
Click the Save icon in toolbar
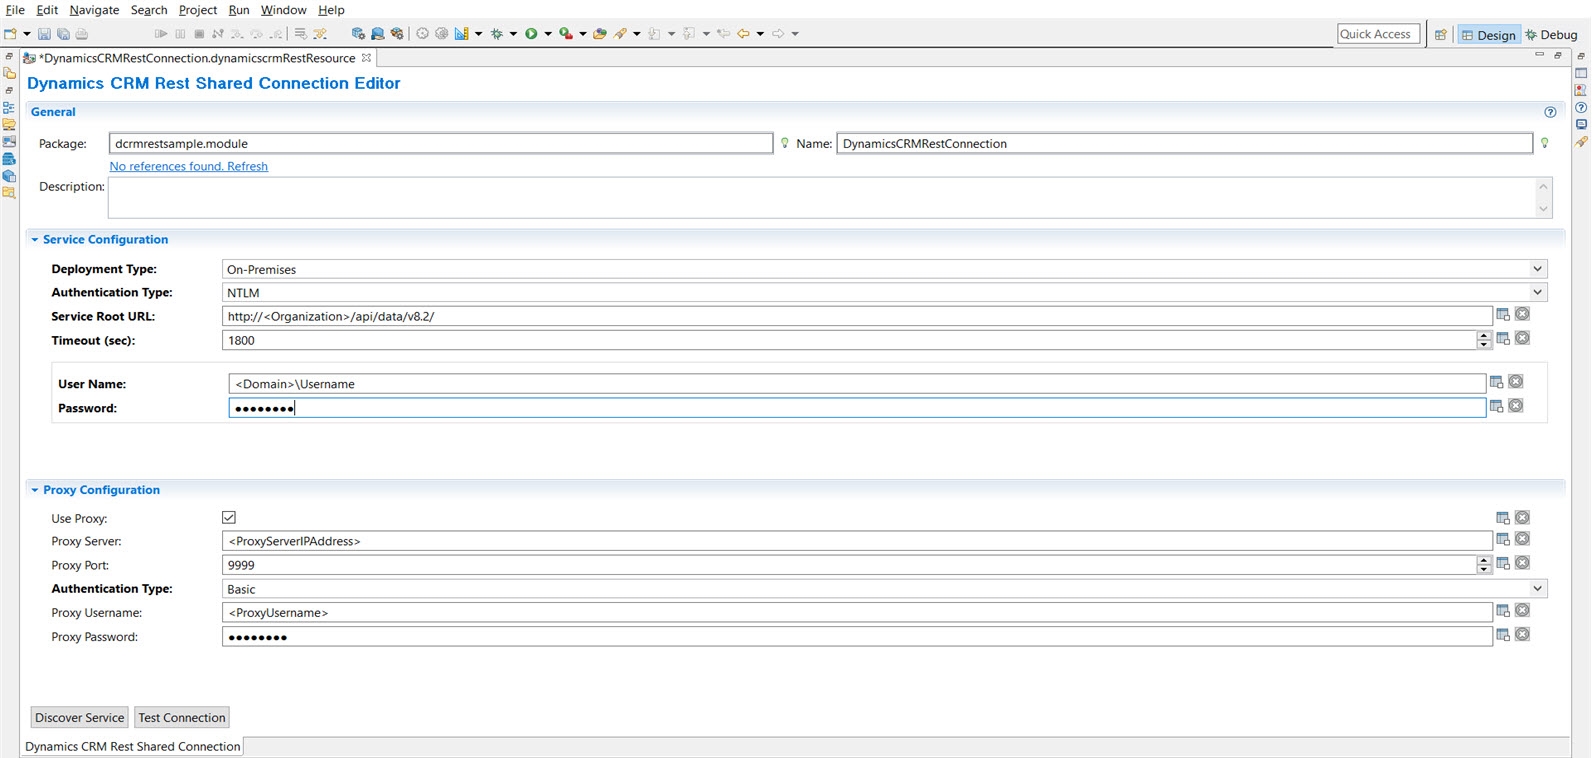(x=44, y=34)
